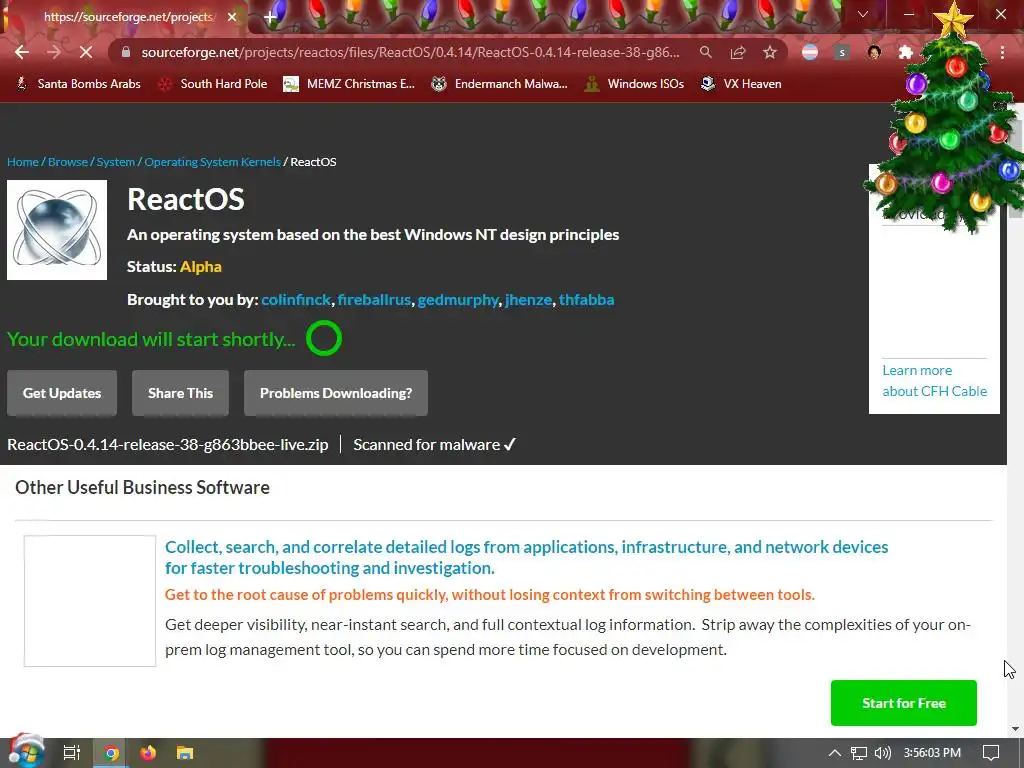Open MEMZ Christmas E... bookmark

[349, 84]
